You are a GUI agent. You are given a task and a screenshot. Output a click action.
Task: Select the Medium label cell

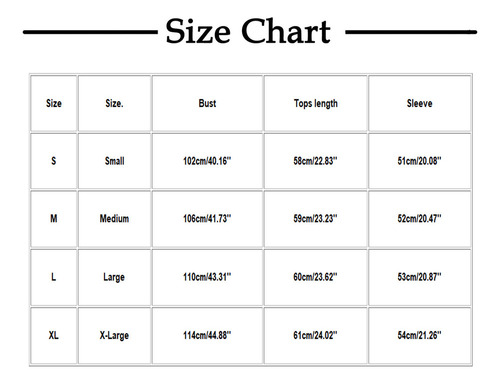[x=114, y=219]
